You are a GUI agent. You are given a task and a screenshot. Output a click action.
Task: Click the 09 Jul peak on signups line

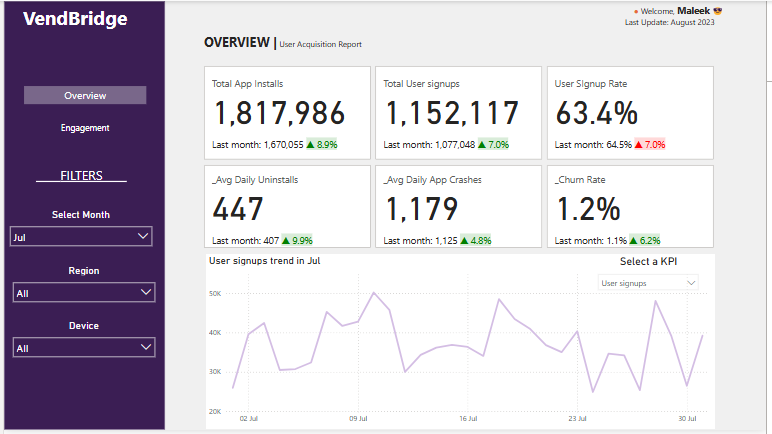374,293
